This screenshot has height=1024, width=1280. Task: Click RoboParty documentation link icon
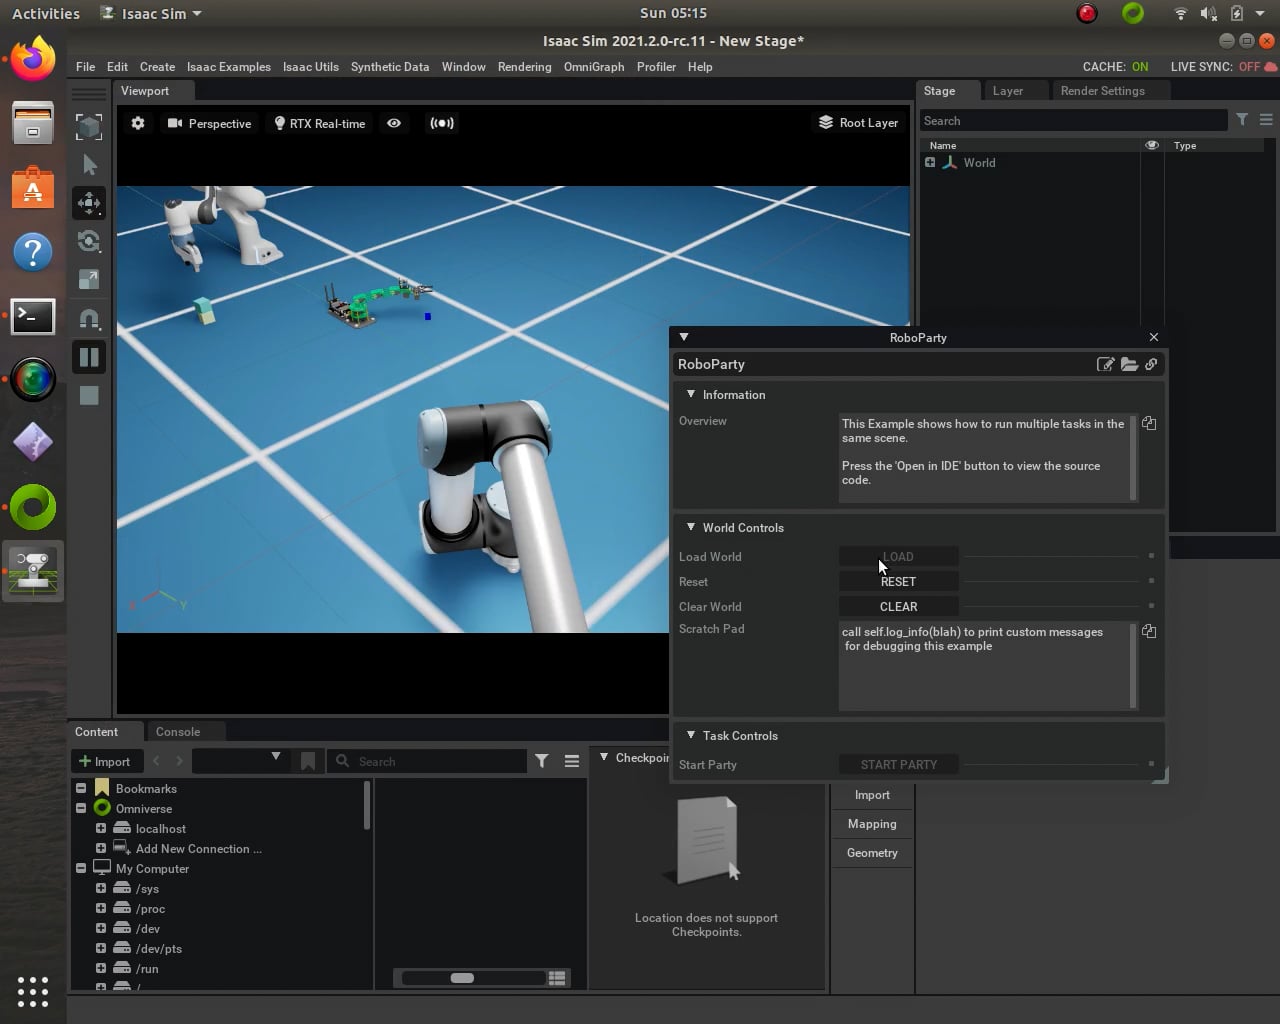(1151, 364)
